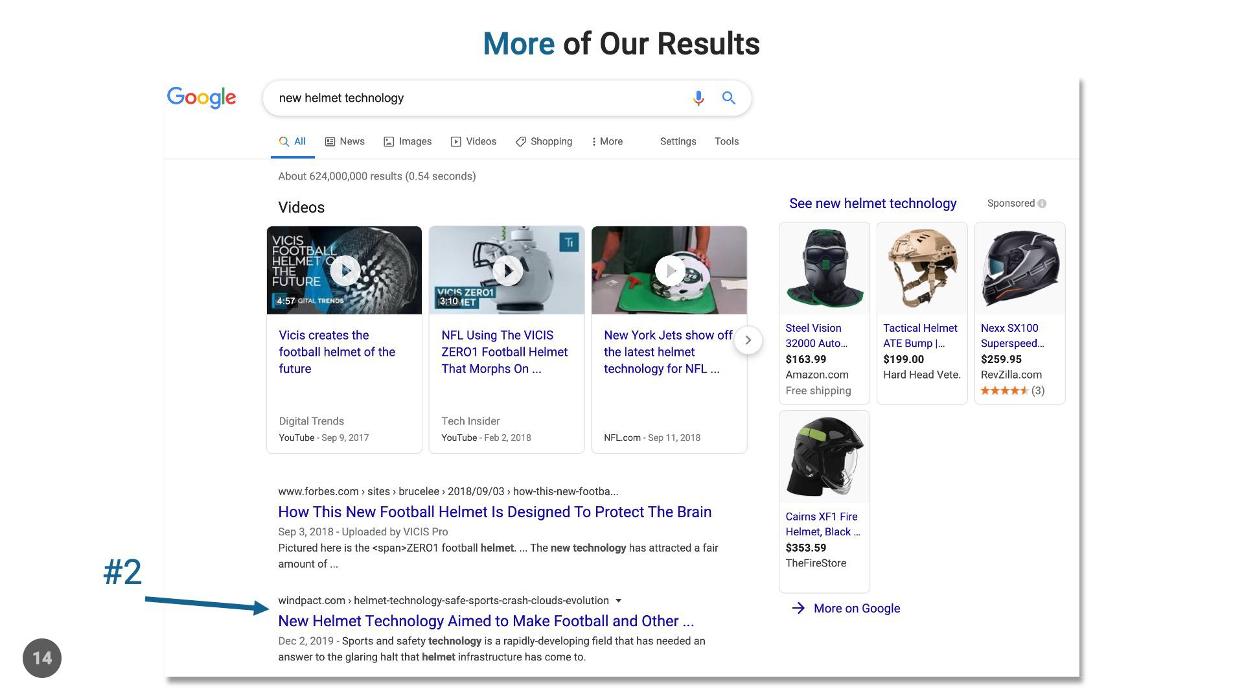The width and height of the screenshot is (1244, 700).
Task: Click the microphone voice search icon
Action: (x=698, y=98)
